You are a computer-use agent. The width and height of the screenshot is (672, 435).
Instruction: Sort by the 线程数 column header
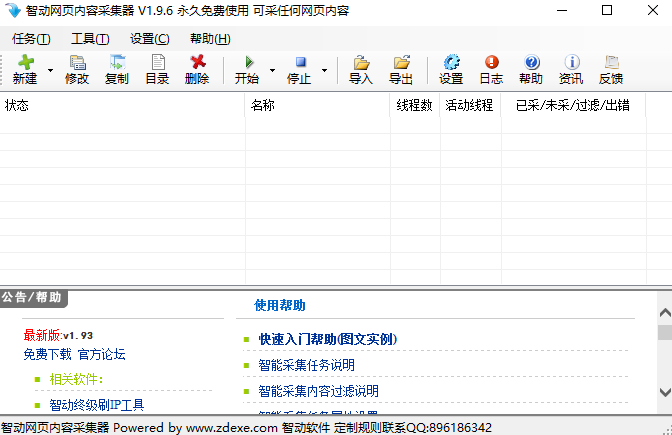coord(415,105)
